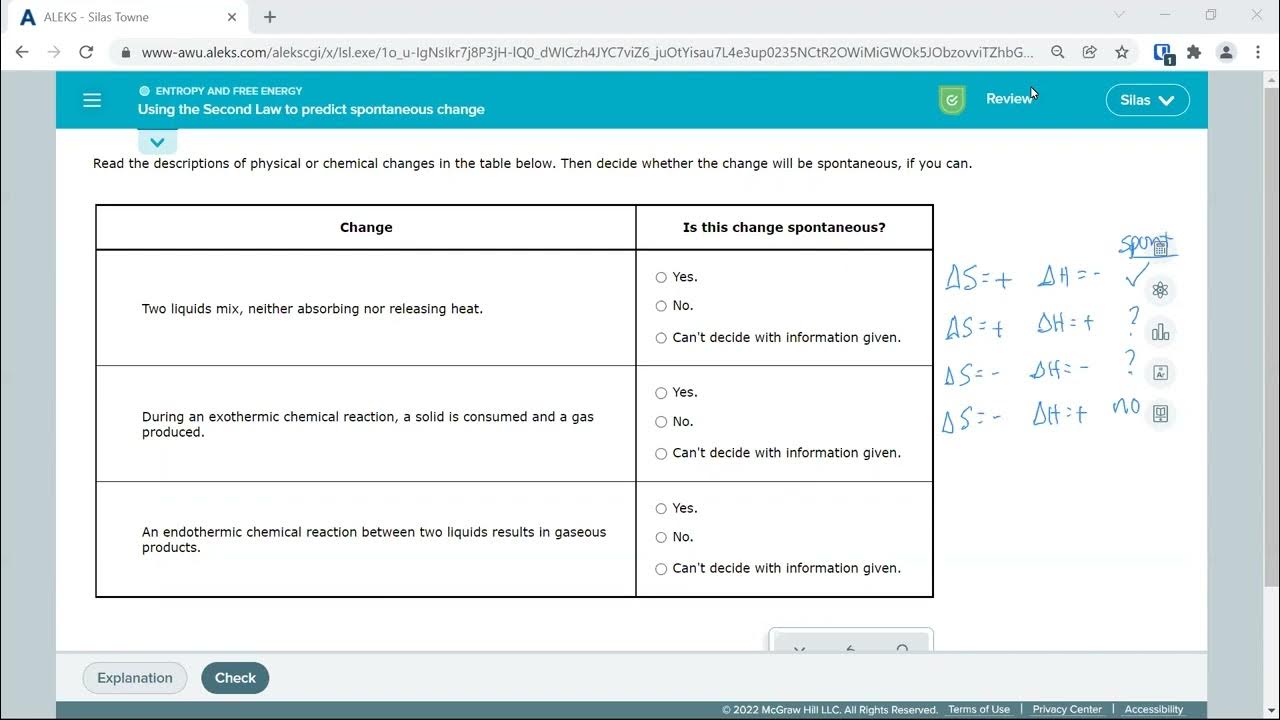The width and height of the screenshot is (1280, 720).
Task: Open Extensions puzzle icon
Action: pos(1194,52)
